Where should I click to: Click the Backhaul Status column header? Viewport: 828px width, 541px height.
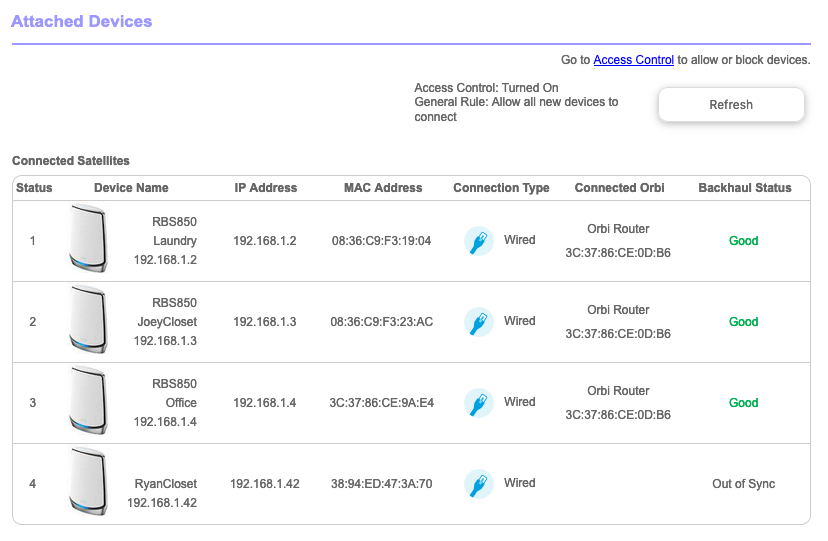744,188
